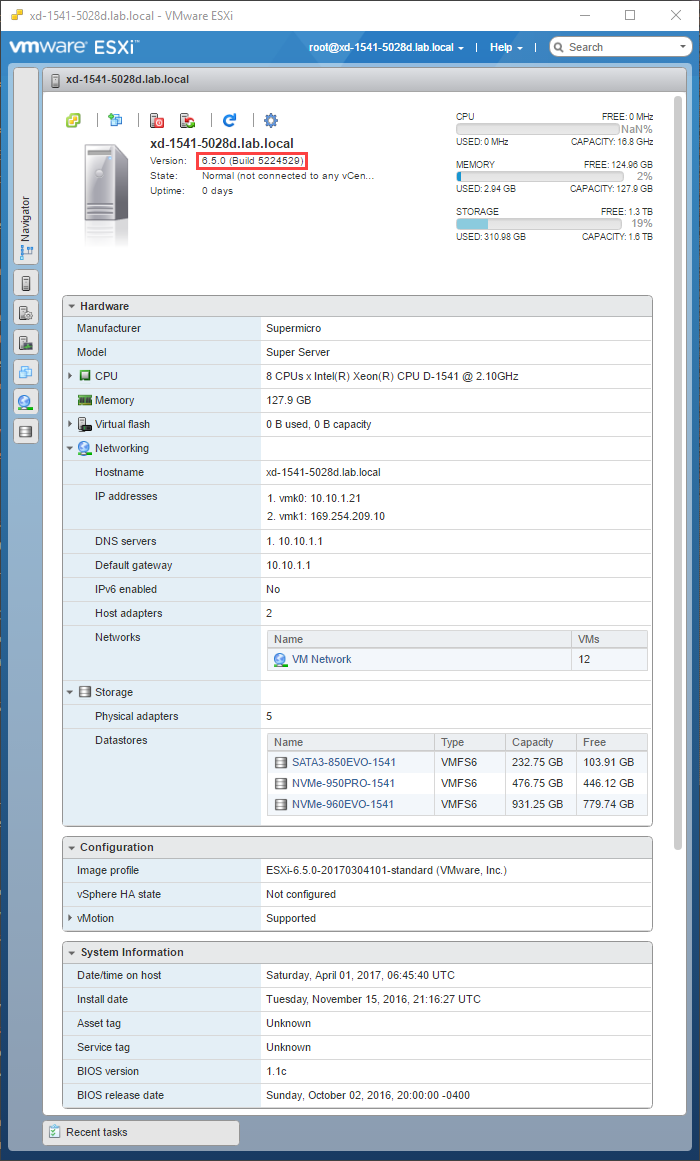The height and width of the screenshot is (1161, 700).
Task: Open the SATA3-850EVO-1541 datastore link
Action: coord(344,762)
